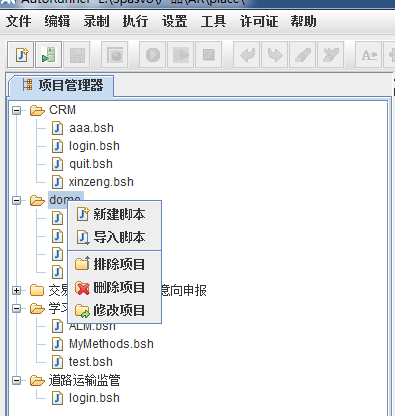
Task: Click the undo arrow toolbar icon
Action: click(x=247, y=55)
